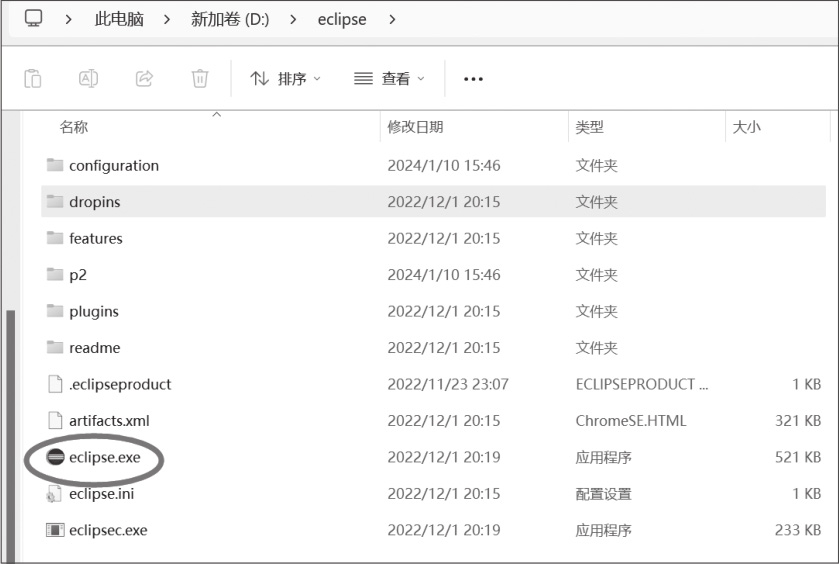
Task: Click the 233 KB size cell
Action: coord(798,530)
